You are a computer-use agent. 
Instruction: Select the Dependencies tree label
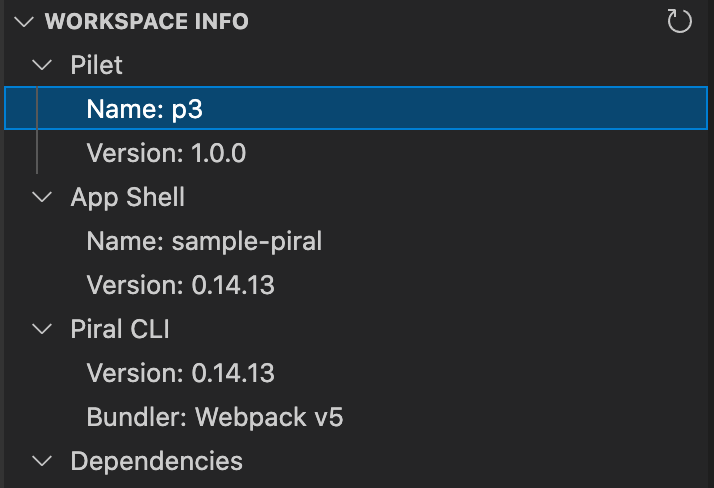pos(156,461)
